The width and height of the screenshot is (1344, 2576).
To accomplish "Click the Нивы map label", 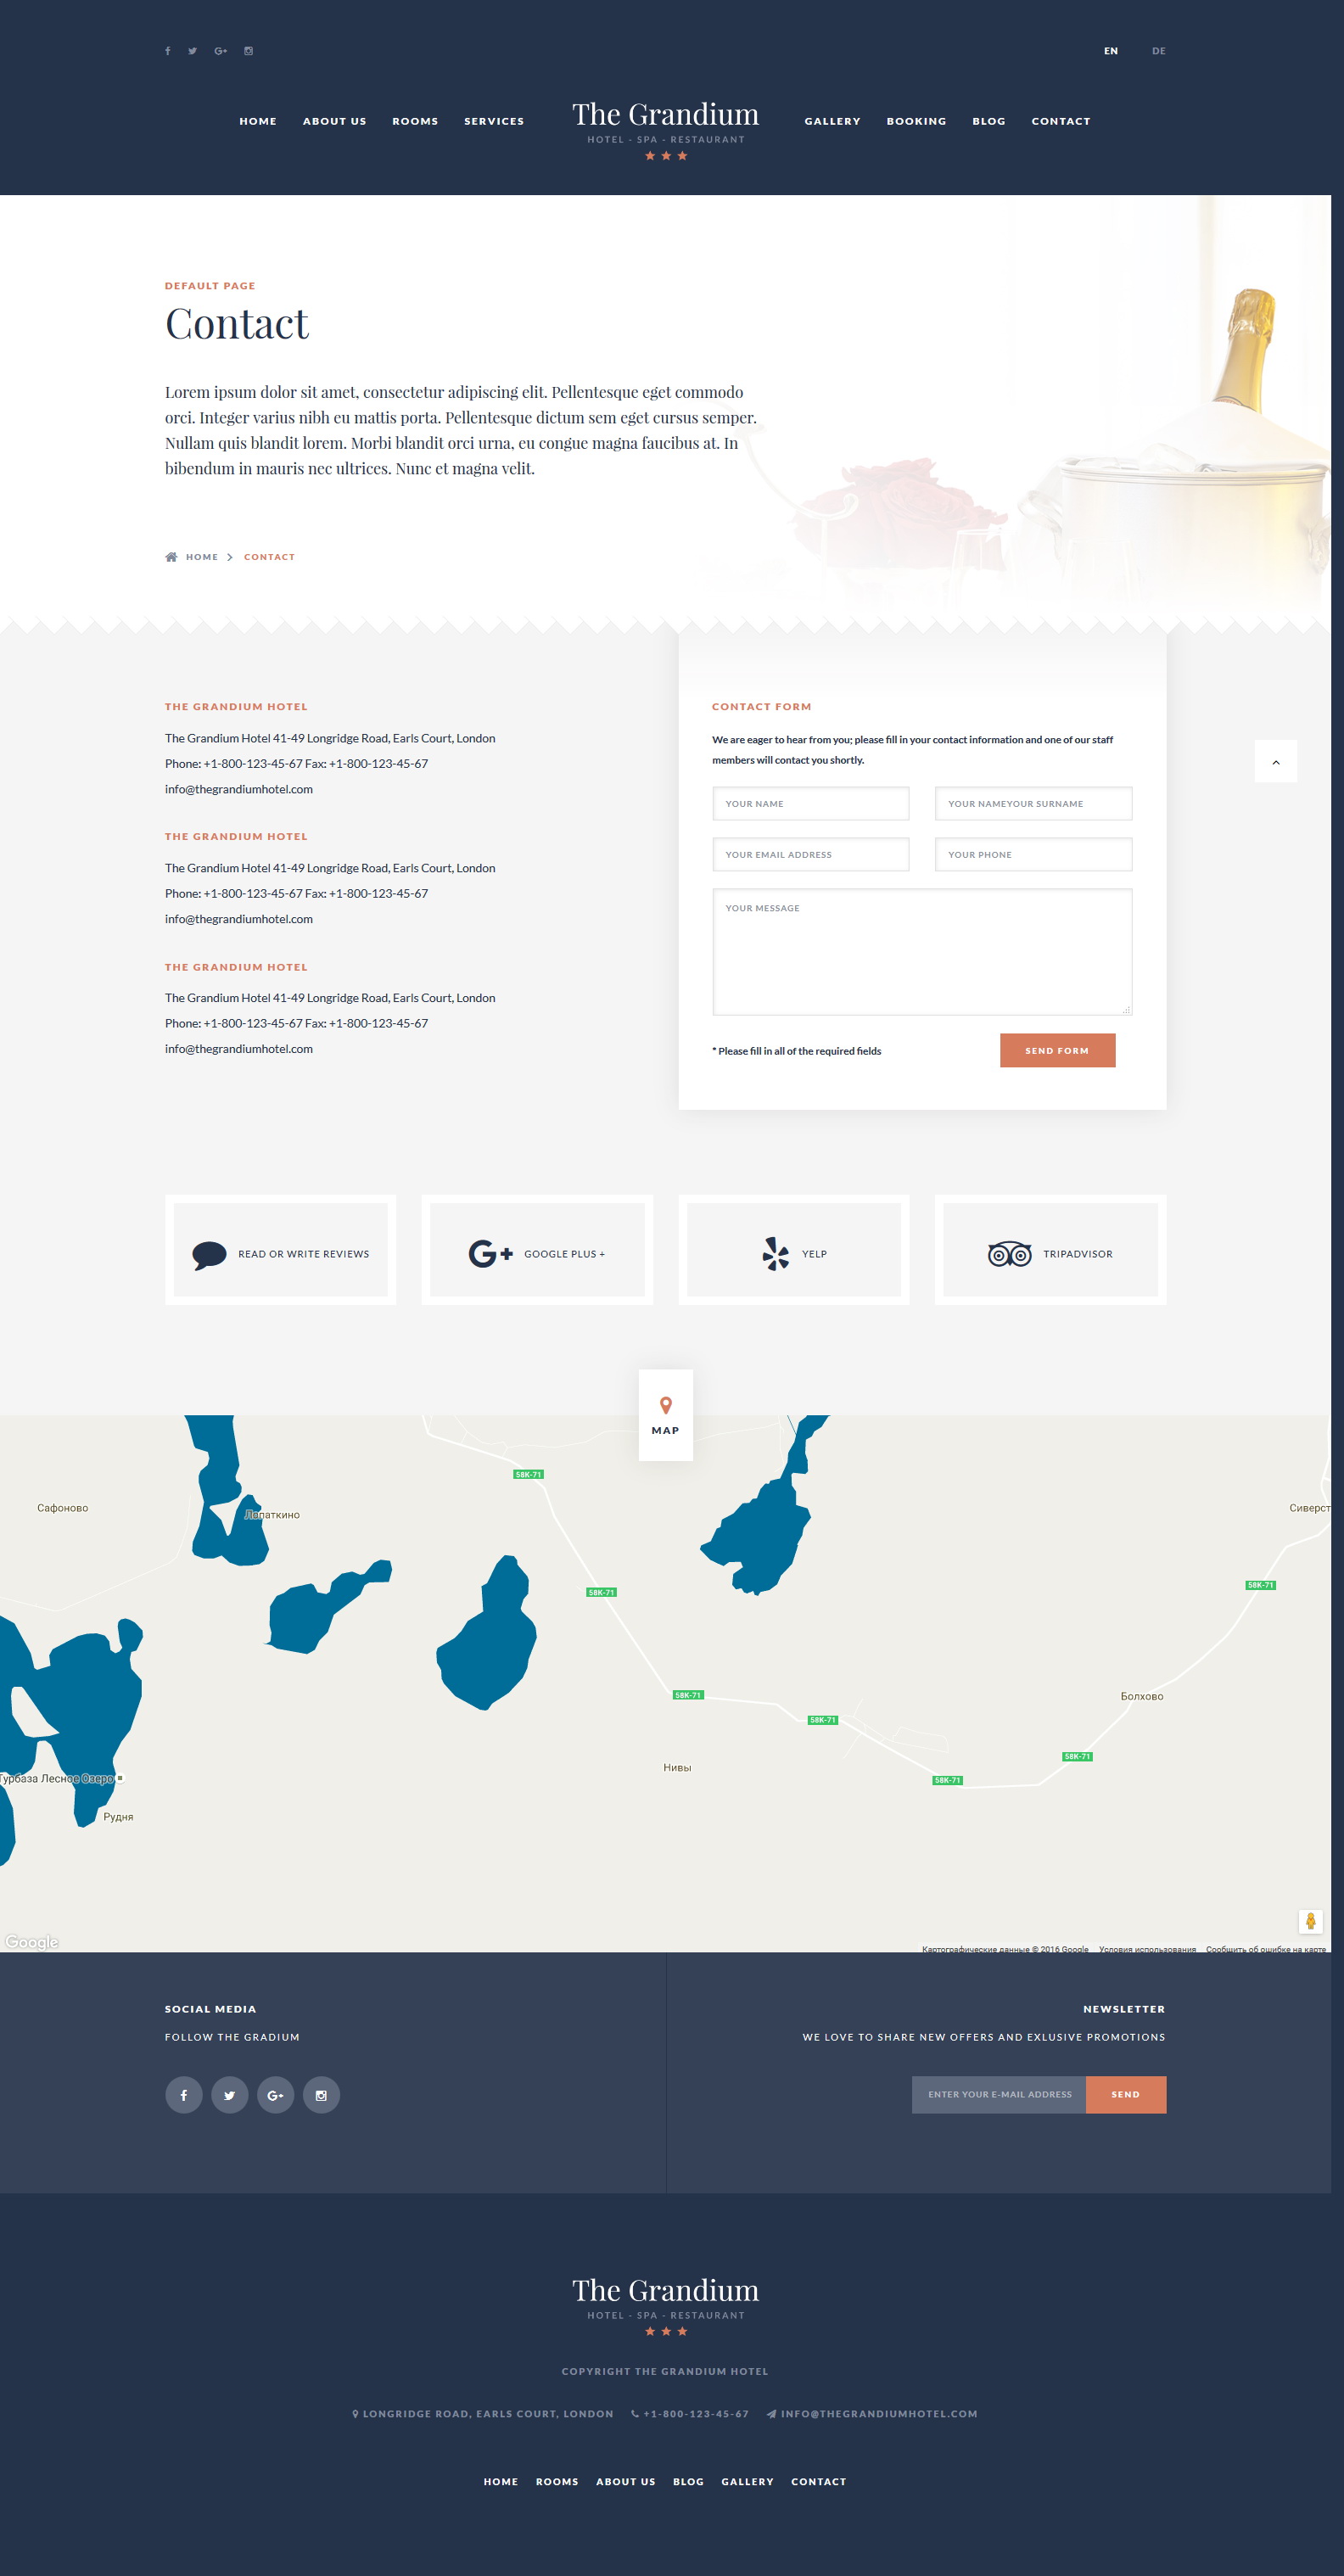I will tap(678, 1768).
